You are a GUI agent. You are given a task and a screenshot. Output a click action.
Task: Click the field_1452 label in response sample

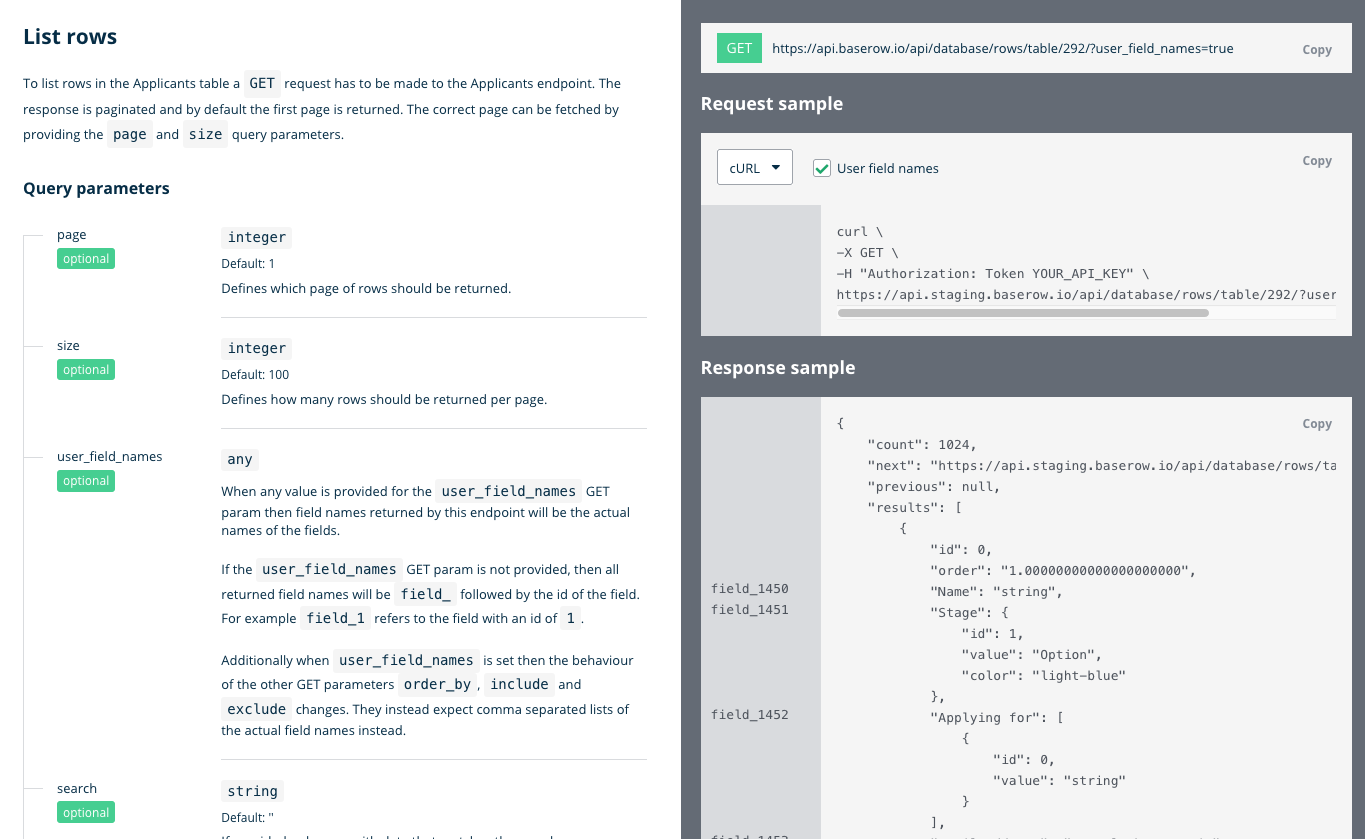[749, 715]
